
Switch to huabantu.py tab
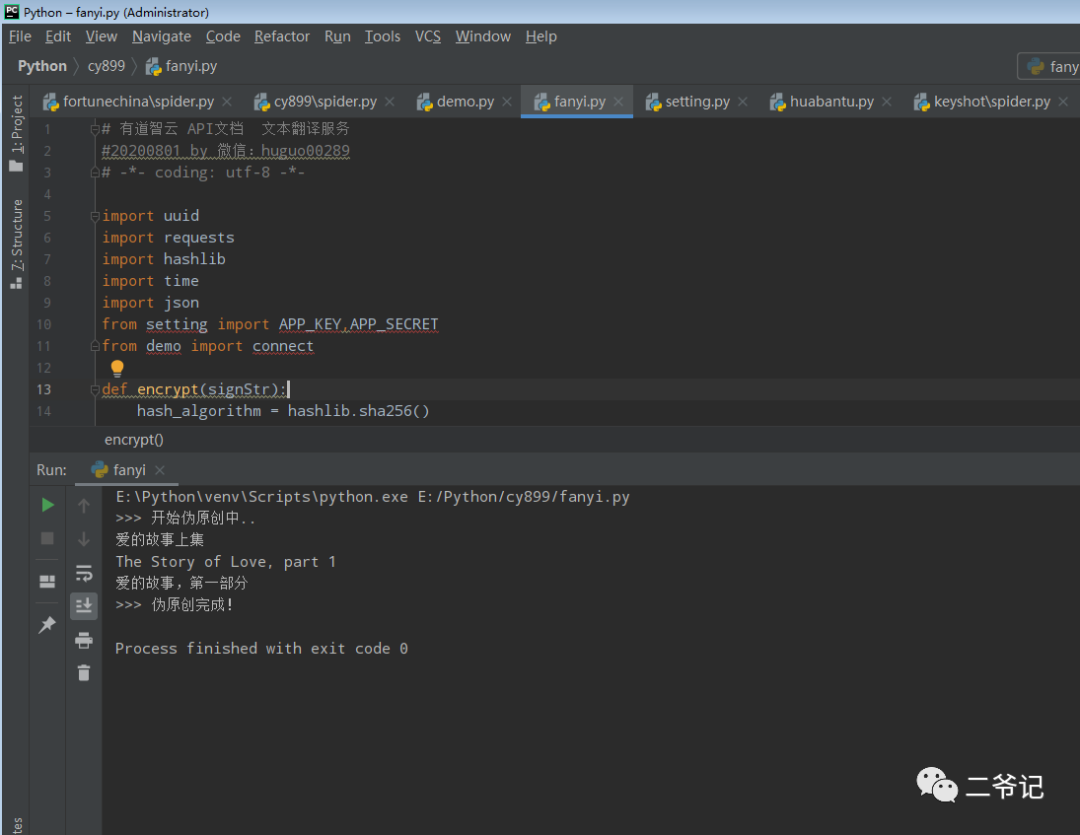(x=831, y=101)
